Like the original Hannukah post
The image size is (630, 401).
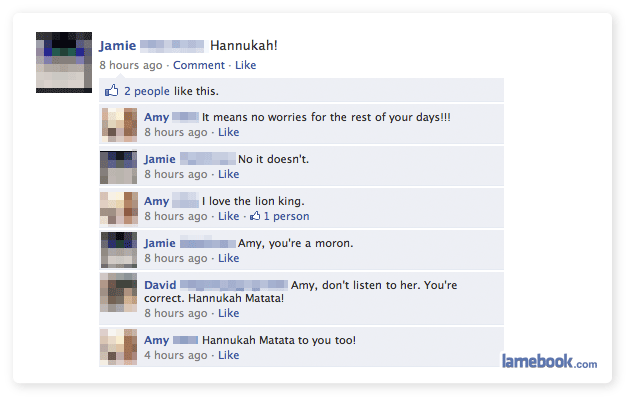coord(245,65)
